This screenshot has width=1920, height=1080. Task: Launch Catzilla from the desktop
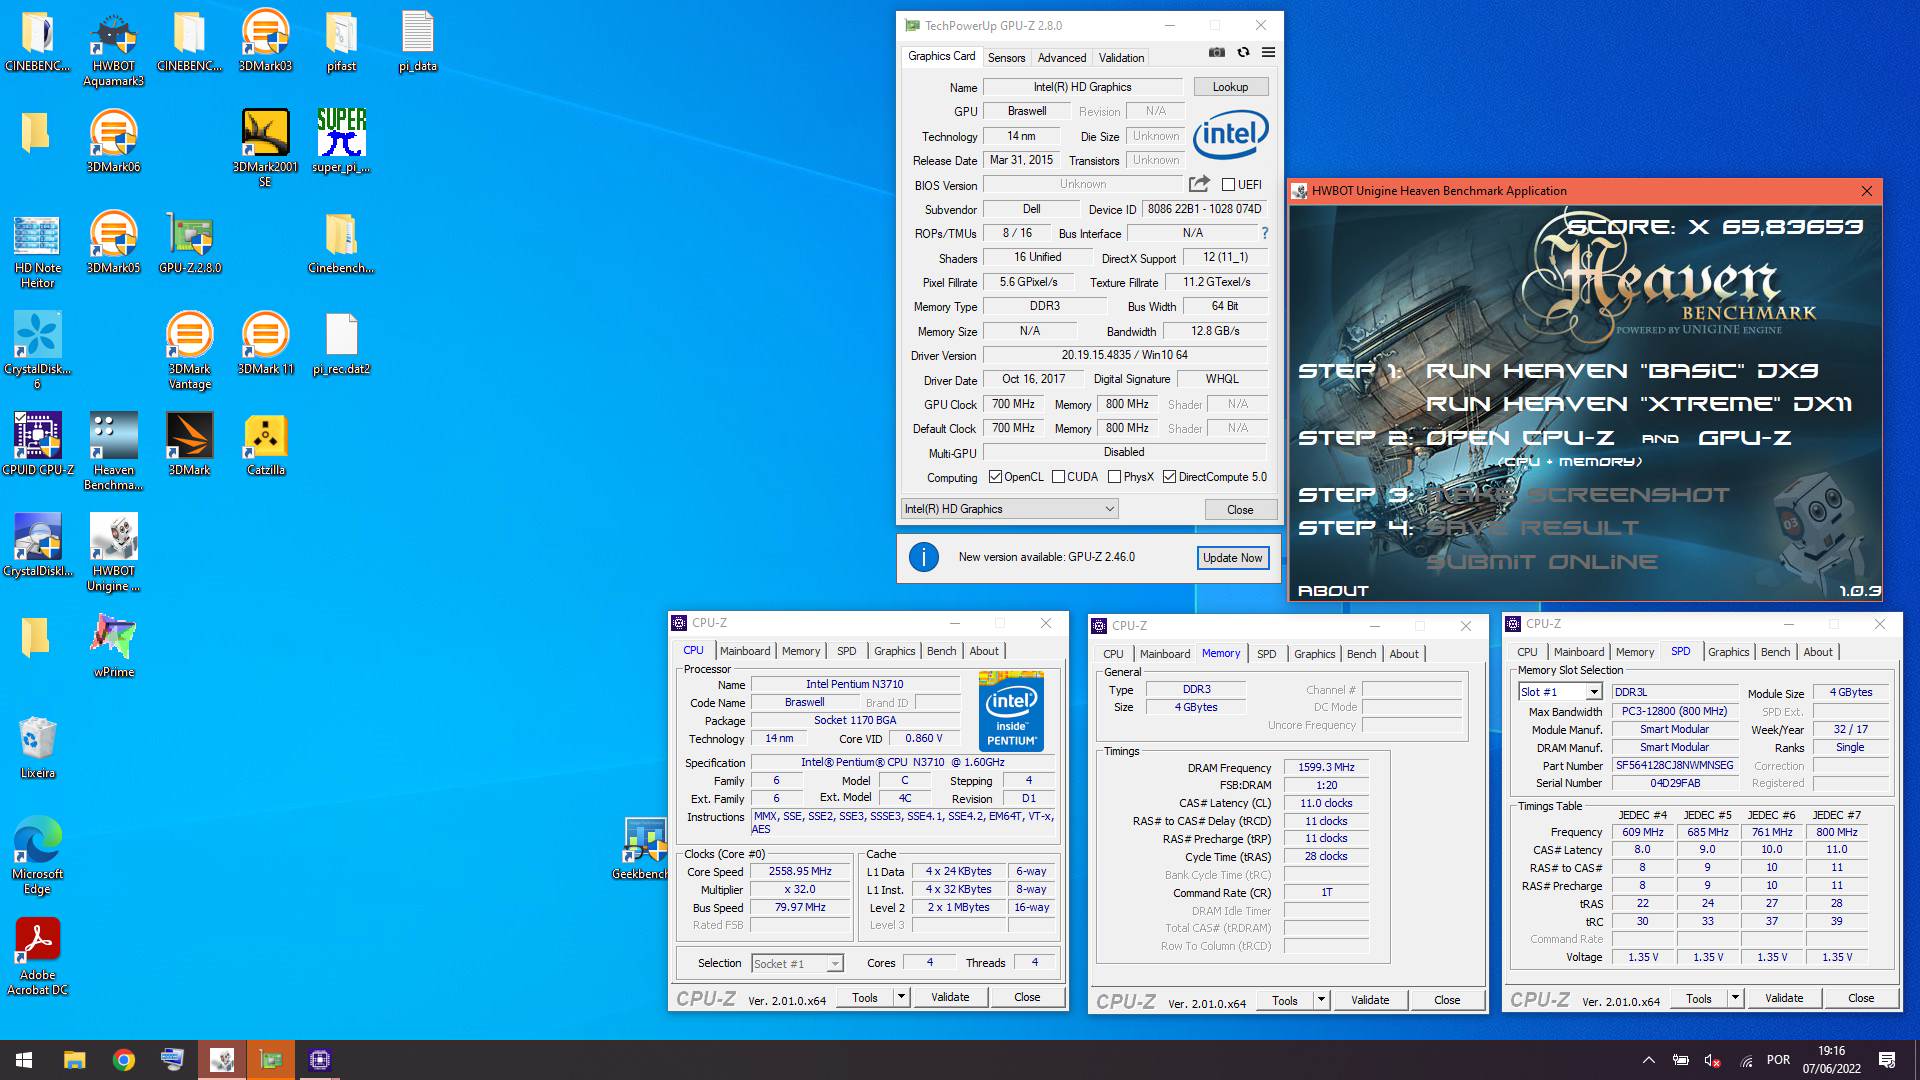point(265,445)
